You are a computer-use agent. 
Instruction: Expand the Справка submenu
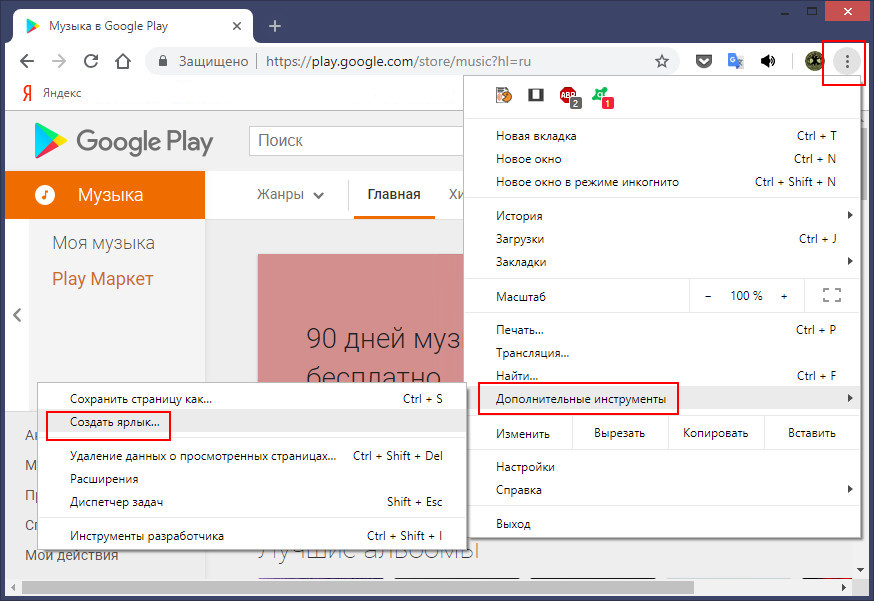pyautogui.click(x=662, y=490)
